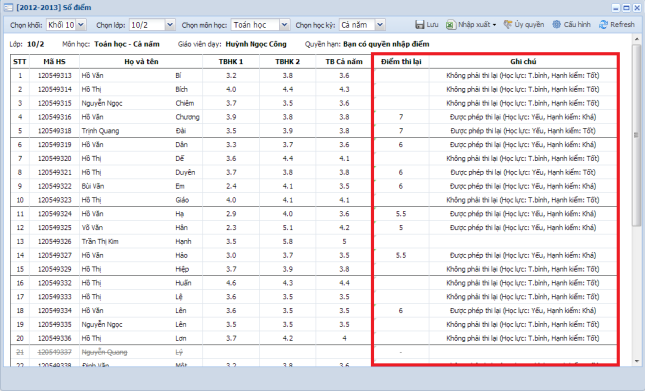Click Điểm thi lại cell for Đài
645x391 pixels.
pyautogui.click(x=401, y=131)
